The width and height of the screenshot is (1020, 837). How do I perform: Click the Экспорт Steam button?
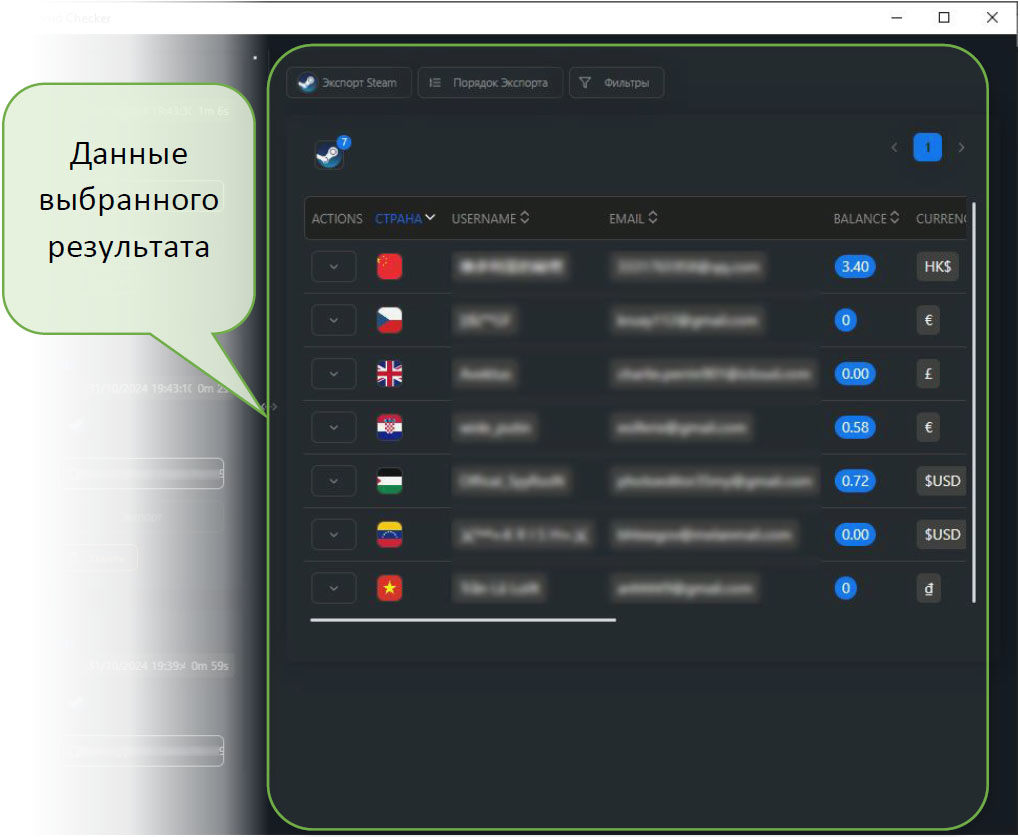click(347, 83)
